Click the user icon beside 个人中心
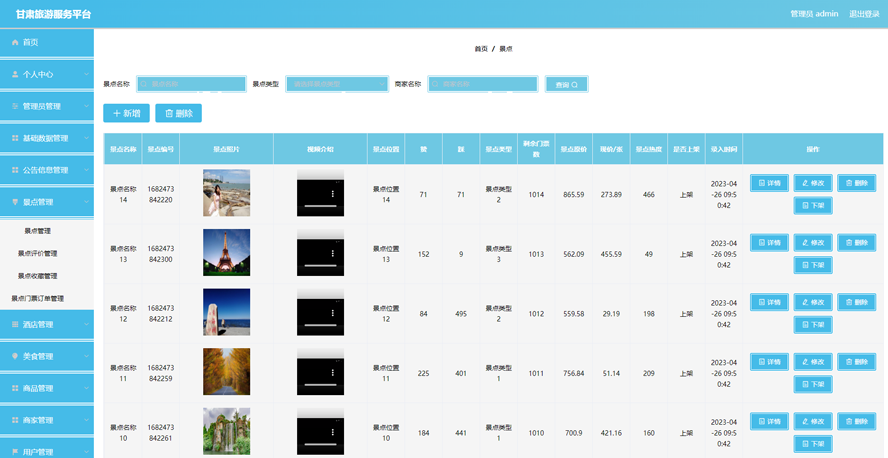 coord(15,74)
